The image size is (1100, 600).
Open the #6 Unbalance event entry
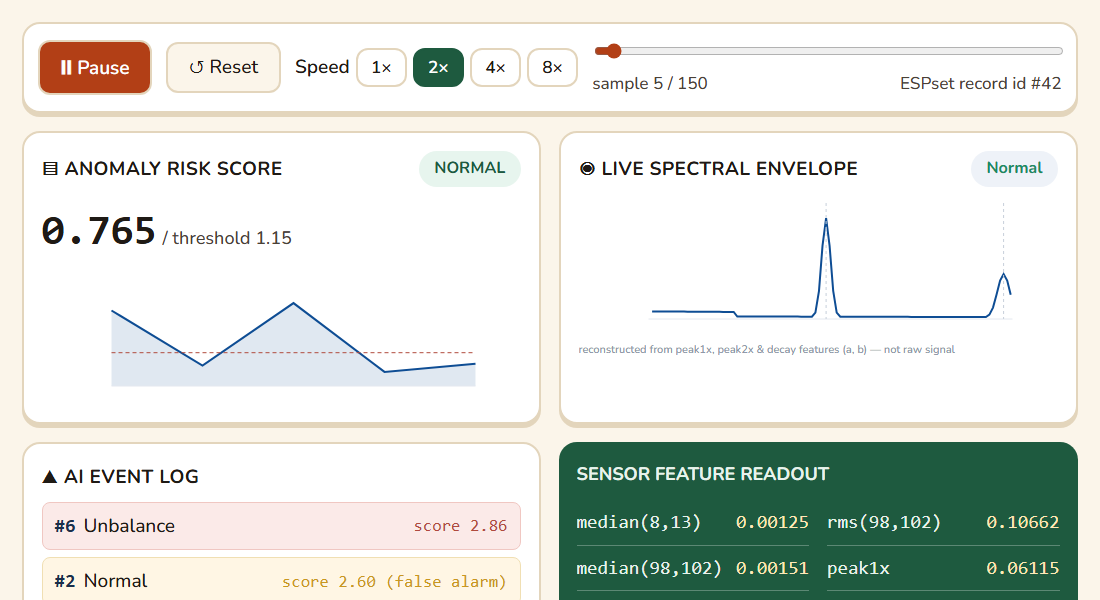click(x=281, y=526)
